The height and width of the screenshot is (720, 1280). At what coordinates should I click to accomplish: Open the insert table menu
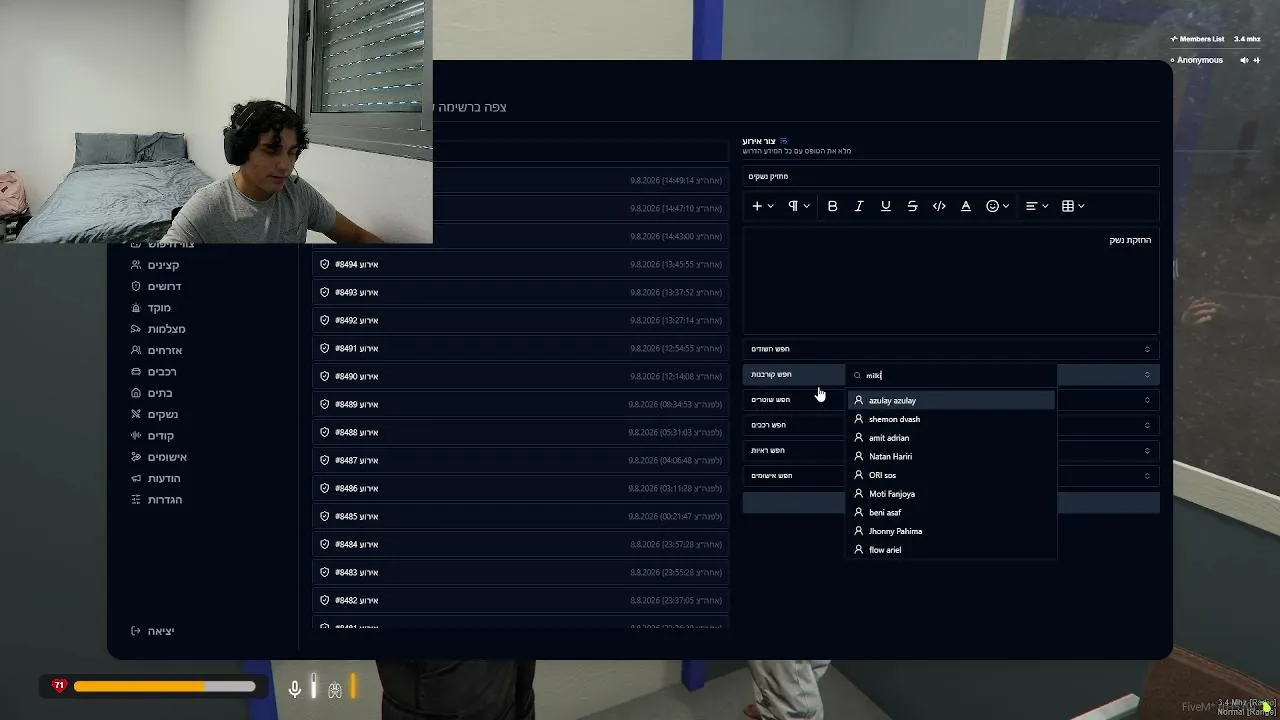pos(1073,206)
